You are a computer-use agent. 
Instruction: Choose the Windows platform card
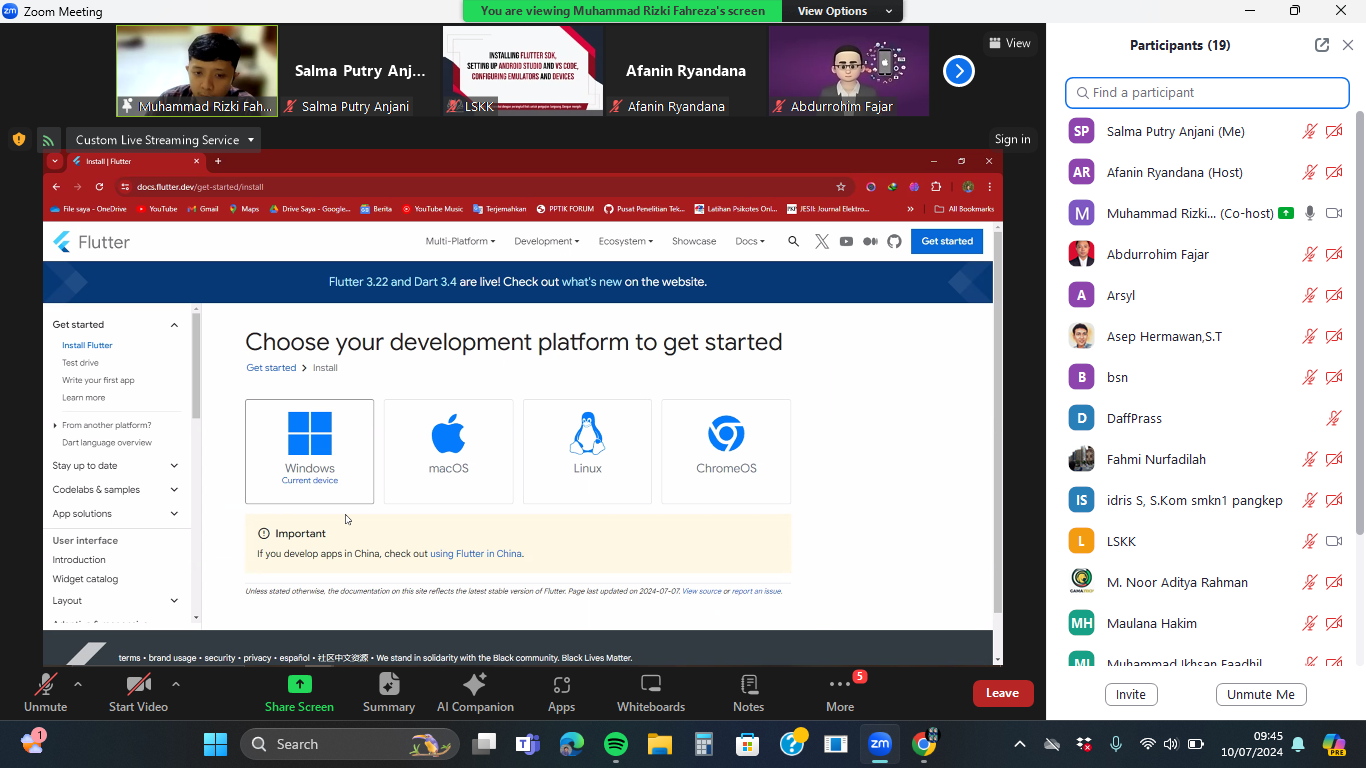pyautogui.click(x=310, y=451)
